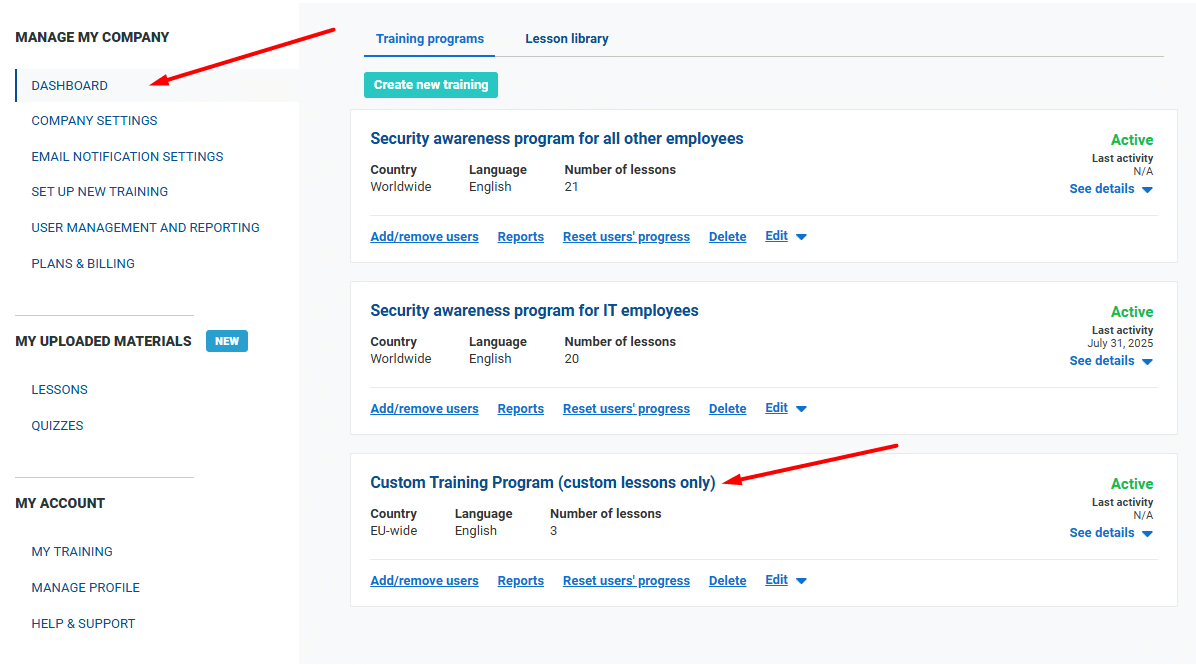The width and height of the screenshot is (1196, 665).
Task: Open Edit dropdown for all other employees program
Action: [785, 237]
